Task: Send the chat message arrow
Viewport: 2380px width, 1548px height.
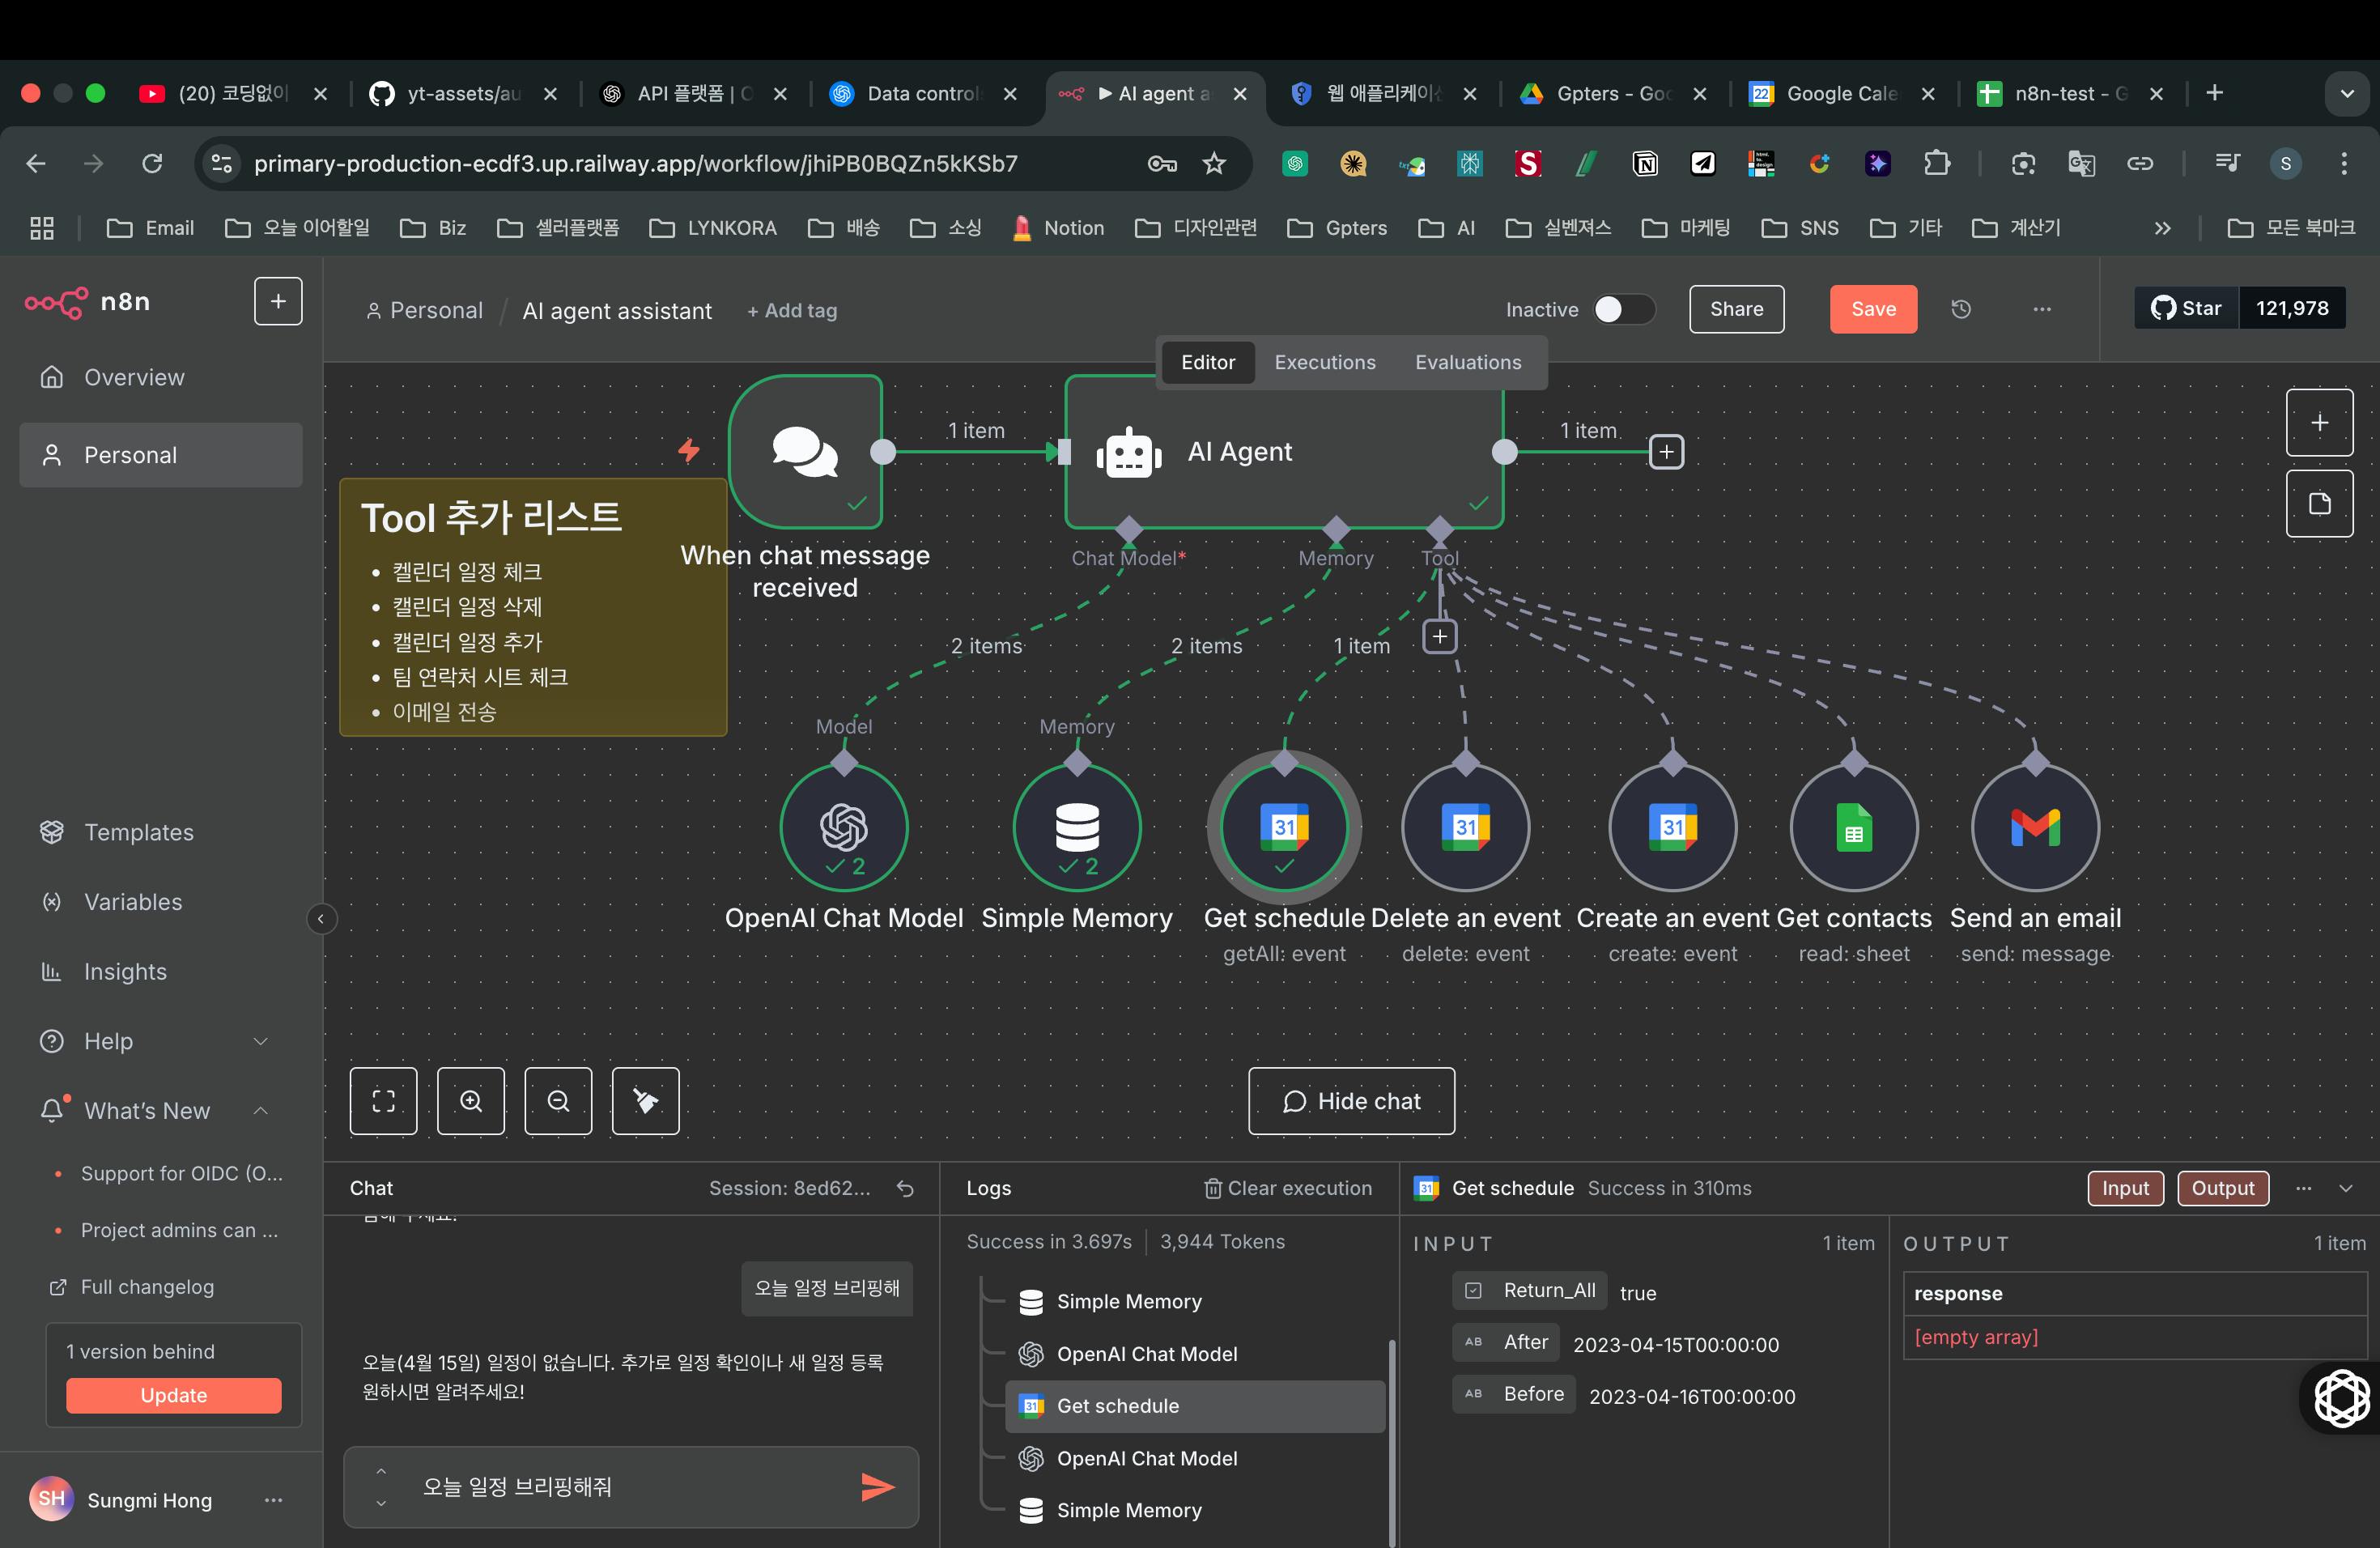Action: [x=877, y=1486]
